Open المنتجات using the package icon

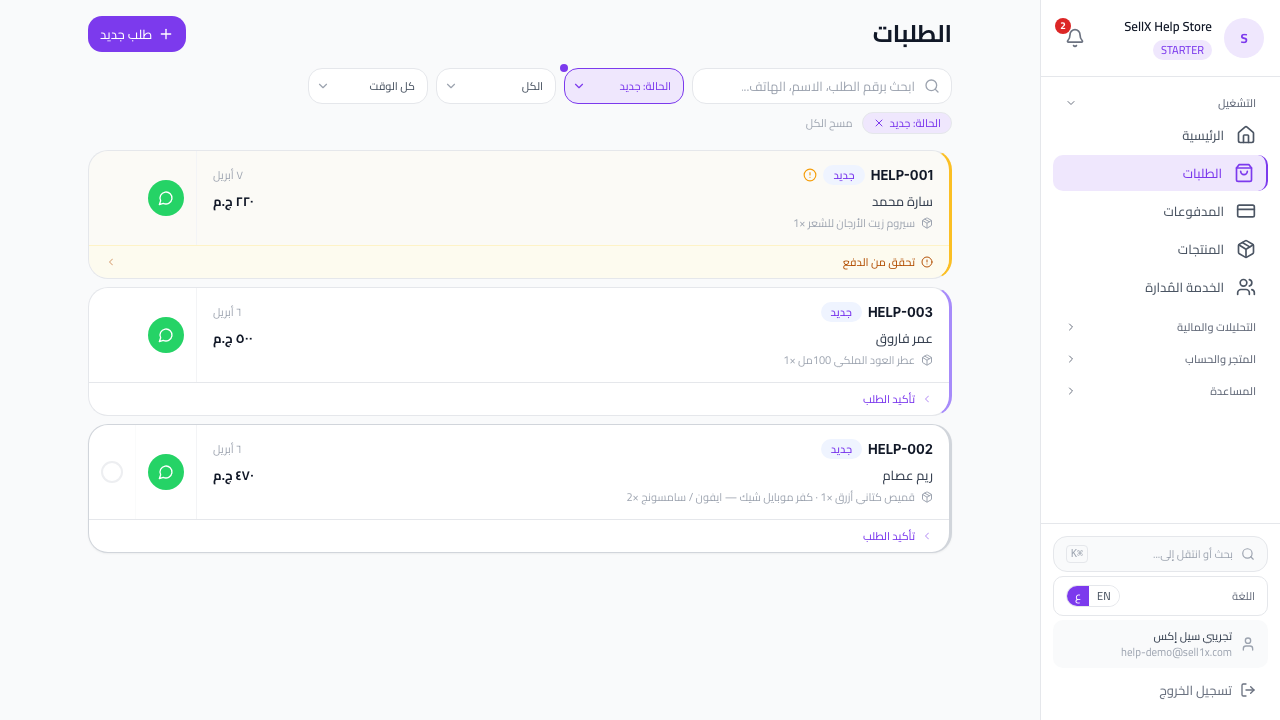click(x=1246, y=249)
